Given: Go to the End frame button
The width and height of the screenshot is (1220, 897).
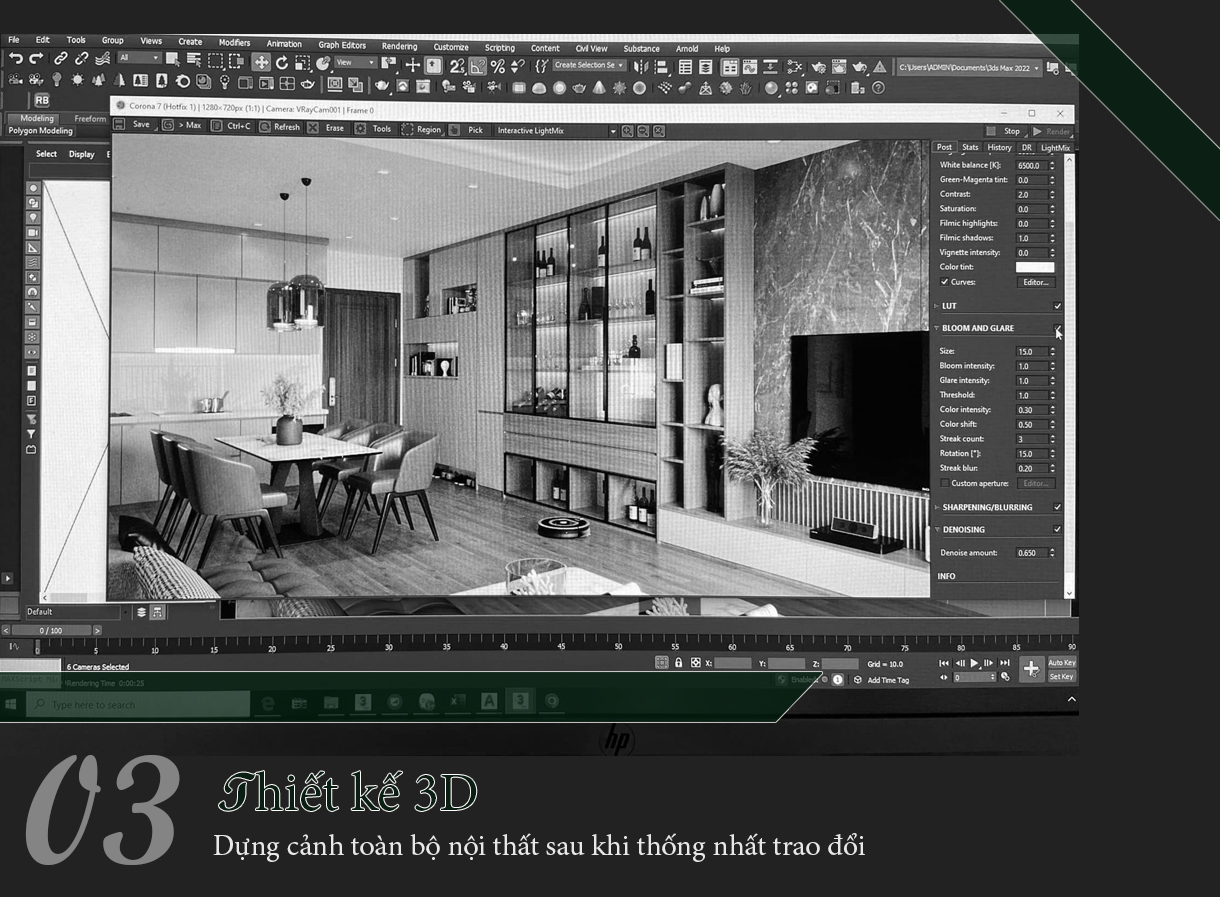Looking at the screenshot, I should (1005, 663).
